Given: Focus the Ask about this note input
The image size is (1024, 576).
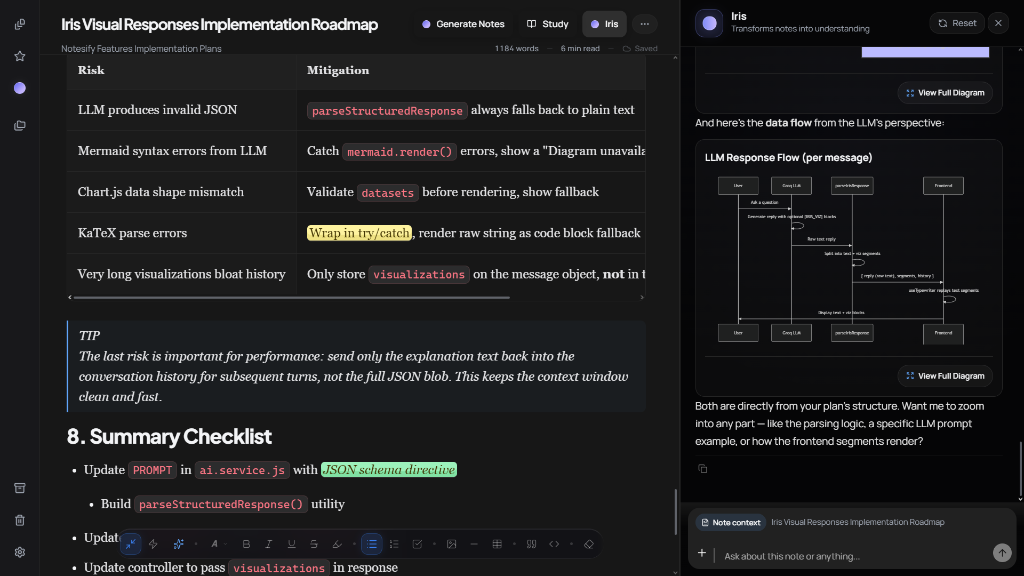Looking at the screenshot, I should 853,556.
